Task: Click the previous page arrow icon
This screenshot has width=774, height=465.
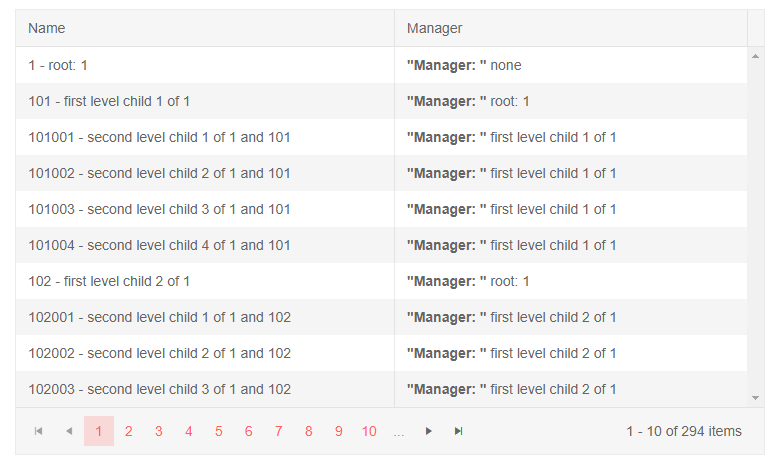Action: [69, 431]
